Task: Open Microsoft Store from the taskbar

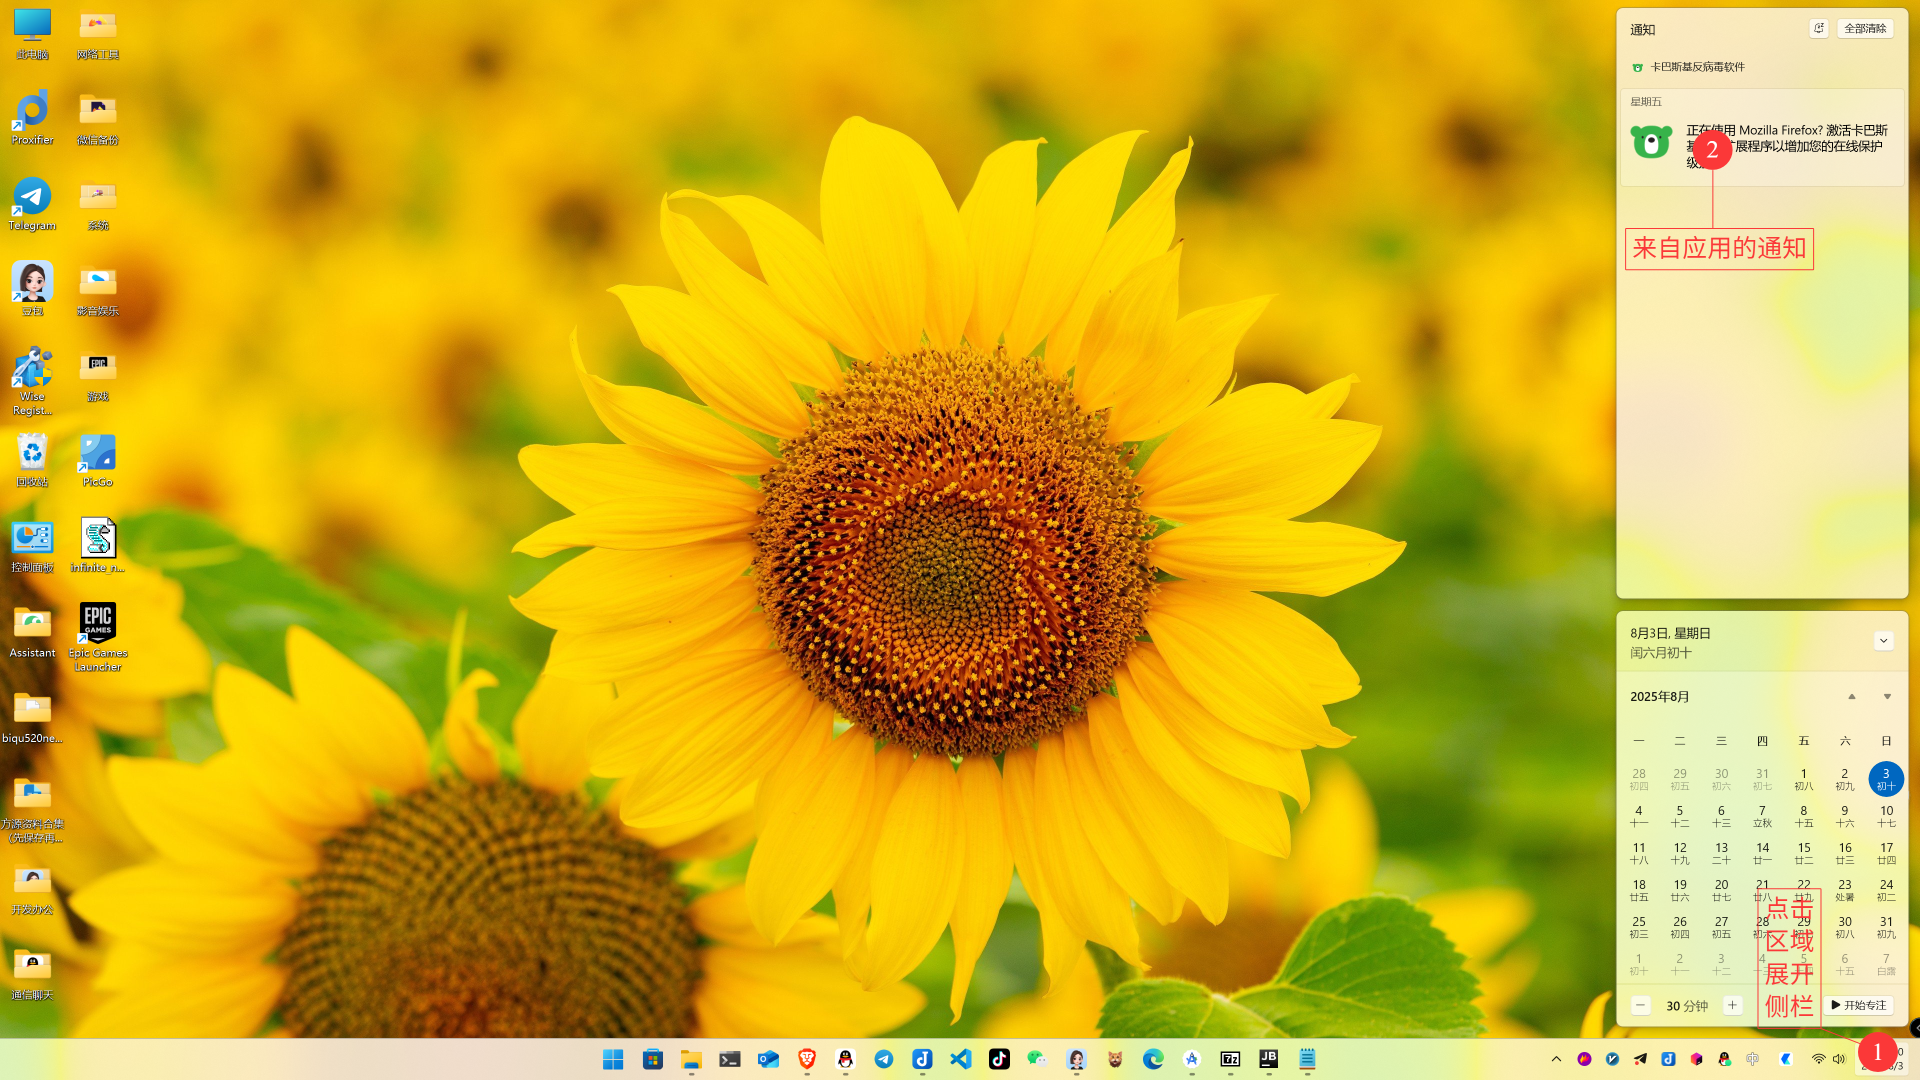Action: coord(653,1059)
